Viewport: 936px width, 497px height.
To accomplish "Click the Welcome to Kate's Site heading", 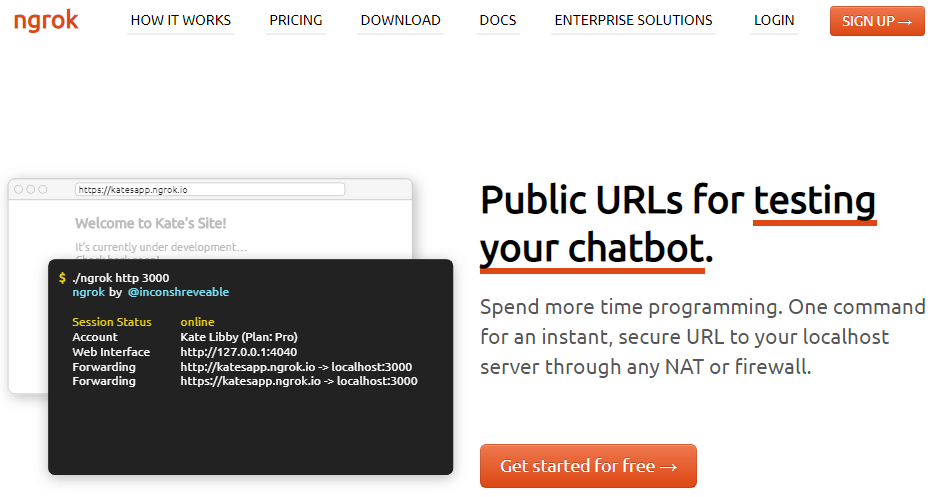I will (150, 223).
